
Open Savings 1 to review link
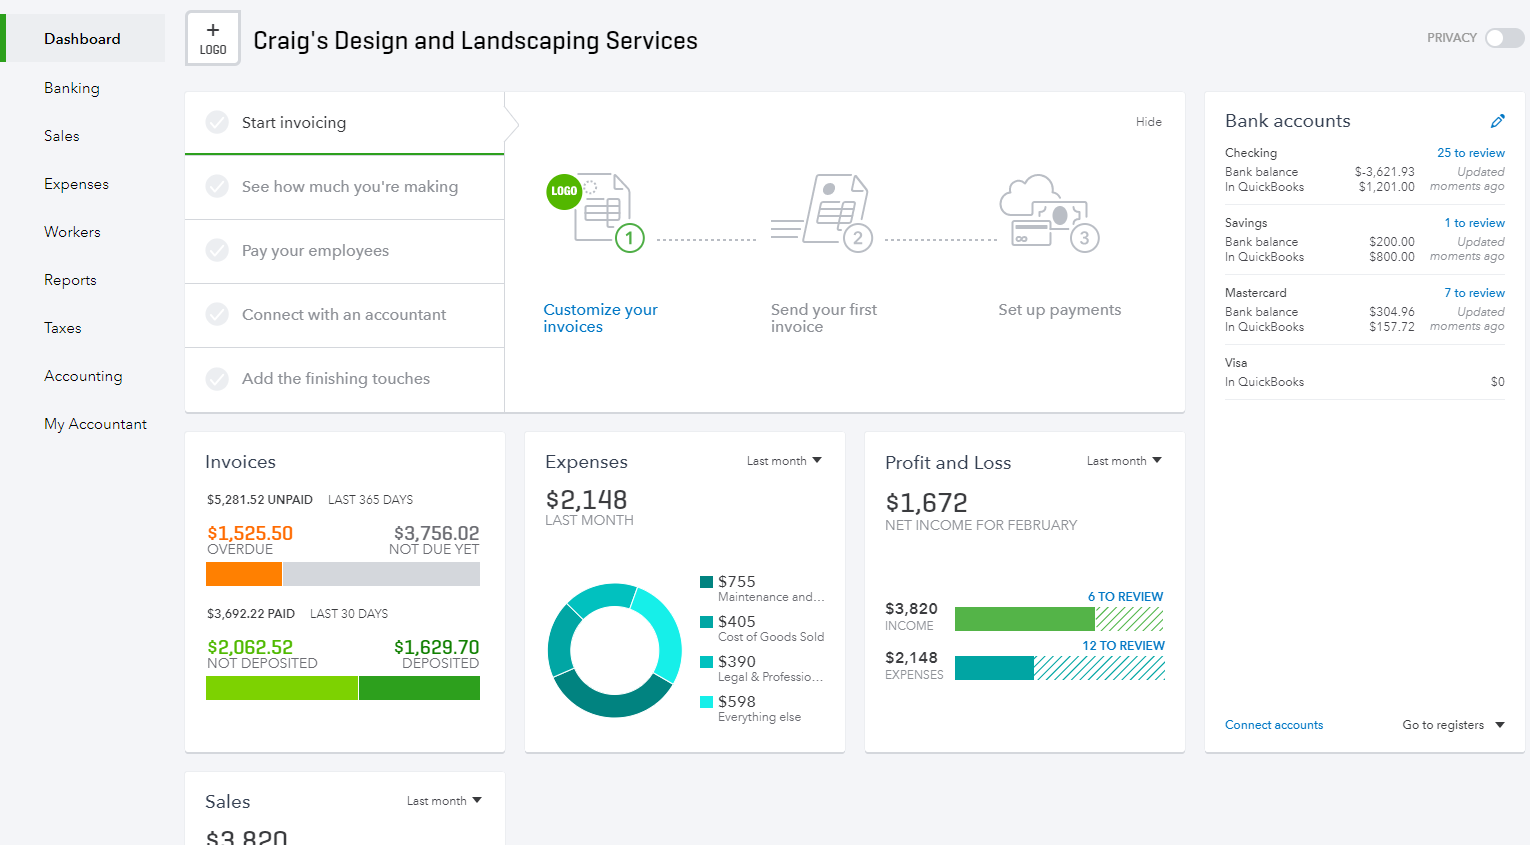[1474, 223]
